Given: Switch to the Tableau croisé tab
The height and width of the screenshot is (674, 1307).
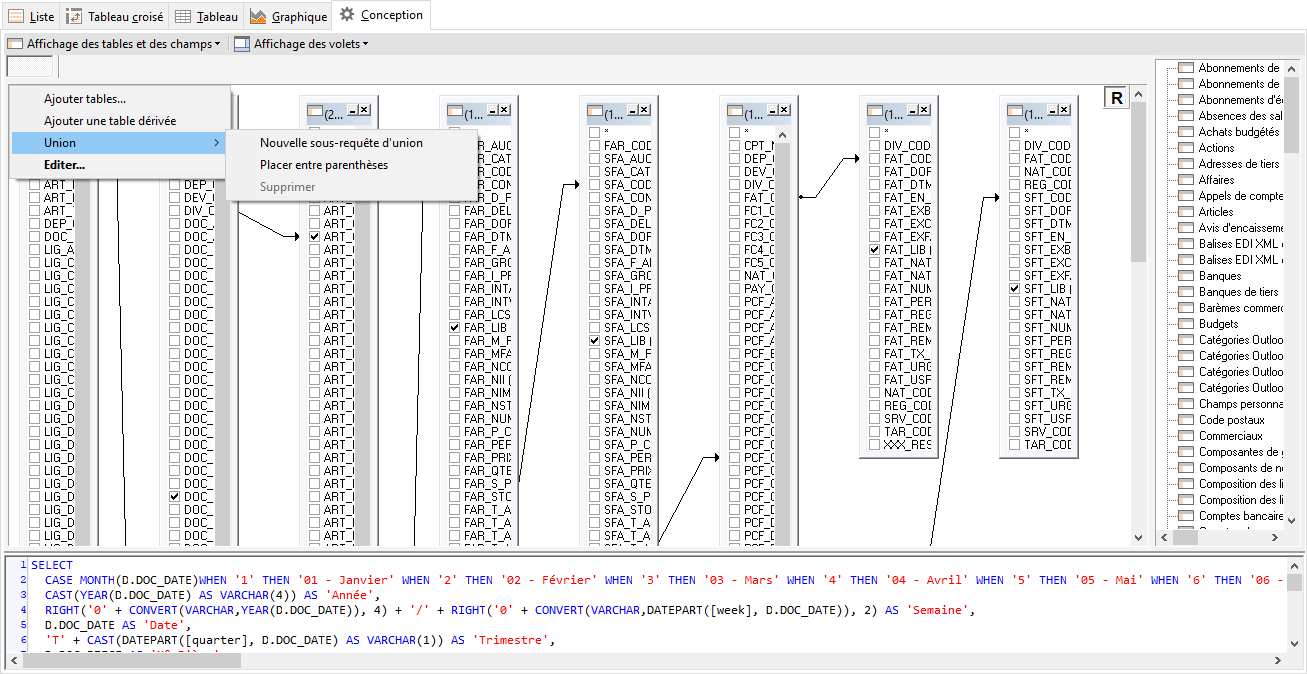Looking at the screenshot, I should [115, 17].
